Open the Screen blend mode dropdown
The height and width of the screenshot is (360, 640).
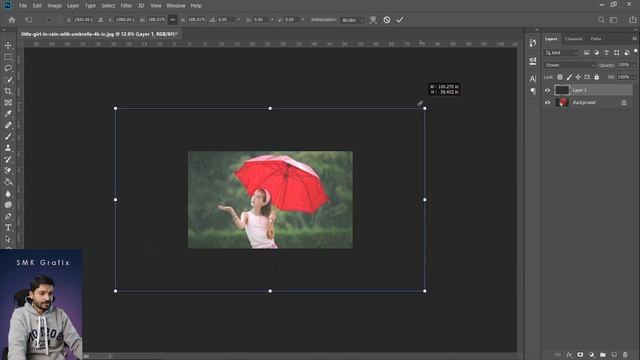(570, 65)
